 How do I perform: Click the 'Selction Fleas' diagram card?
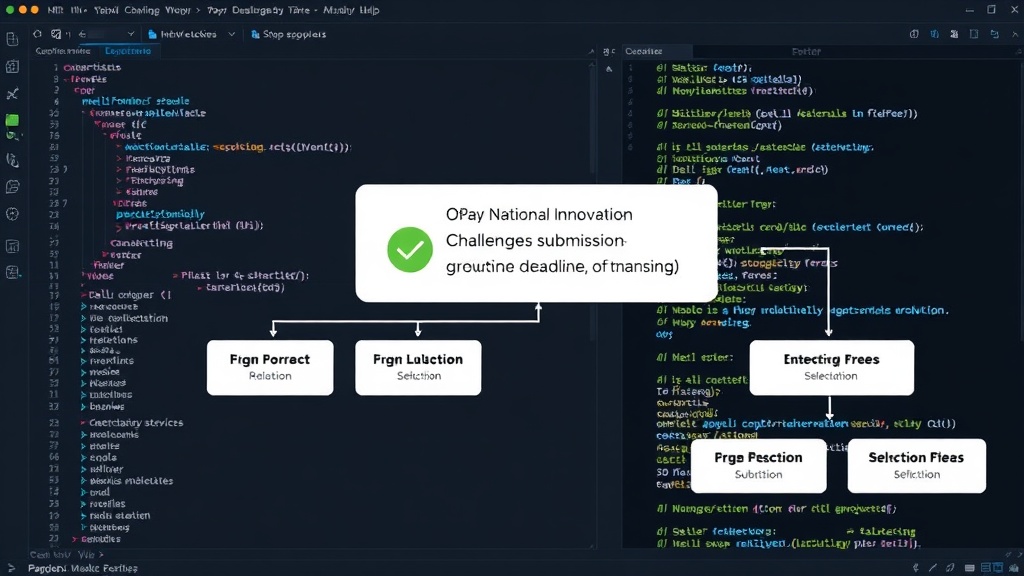coord(916,466)
